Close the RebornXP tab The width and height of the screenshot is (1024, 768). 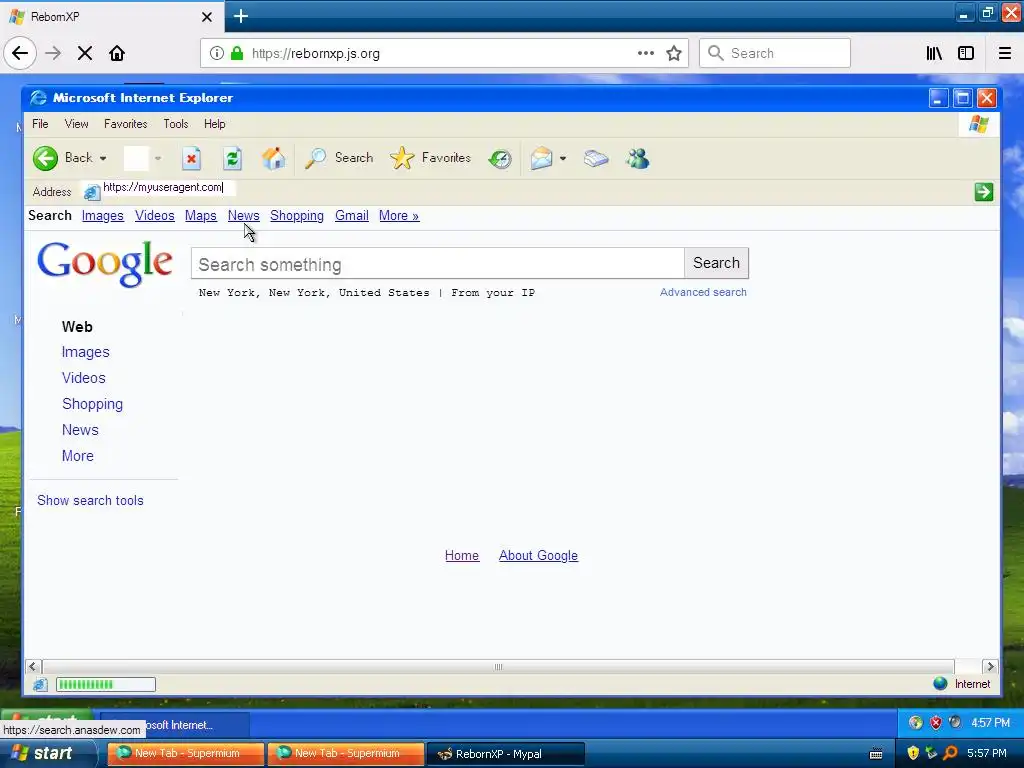(207, 17)
